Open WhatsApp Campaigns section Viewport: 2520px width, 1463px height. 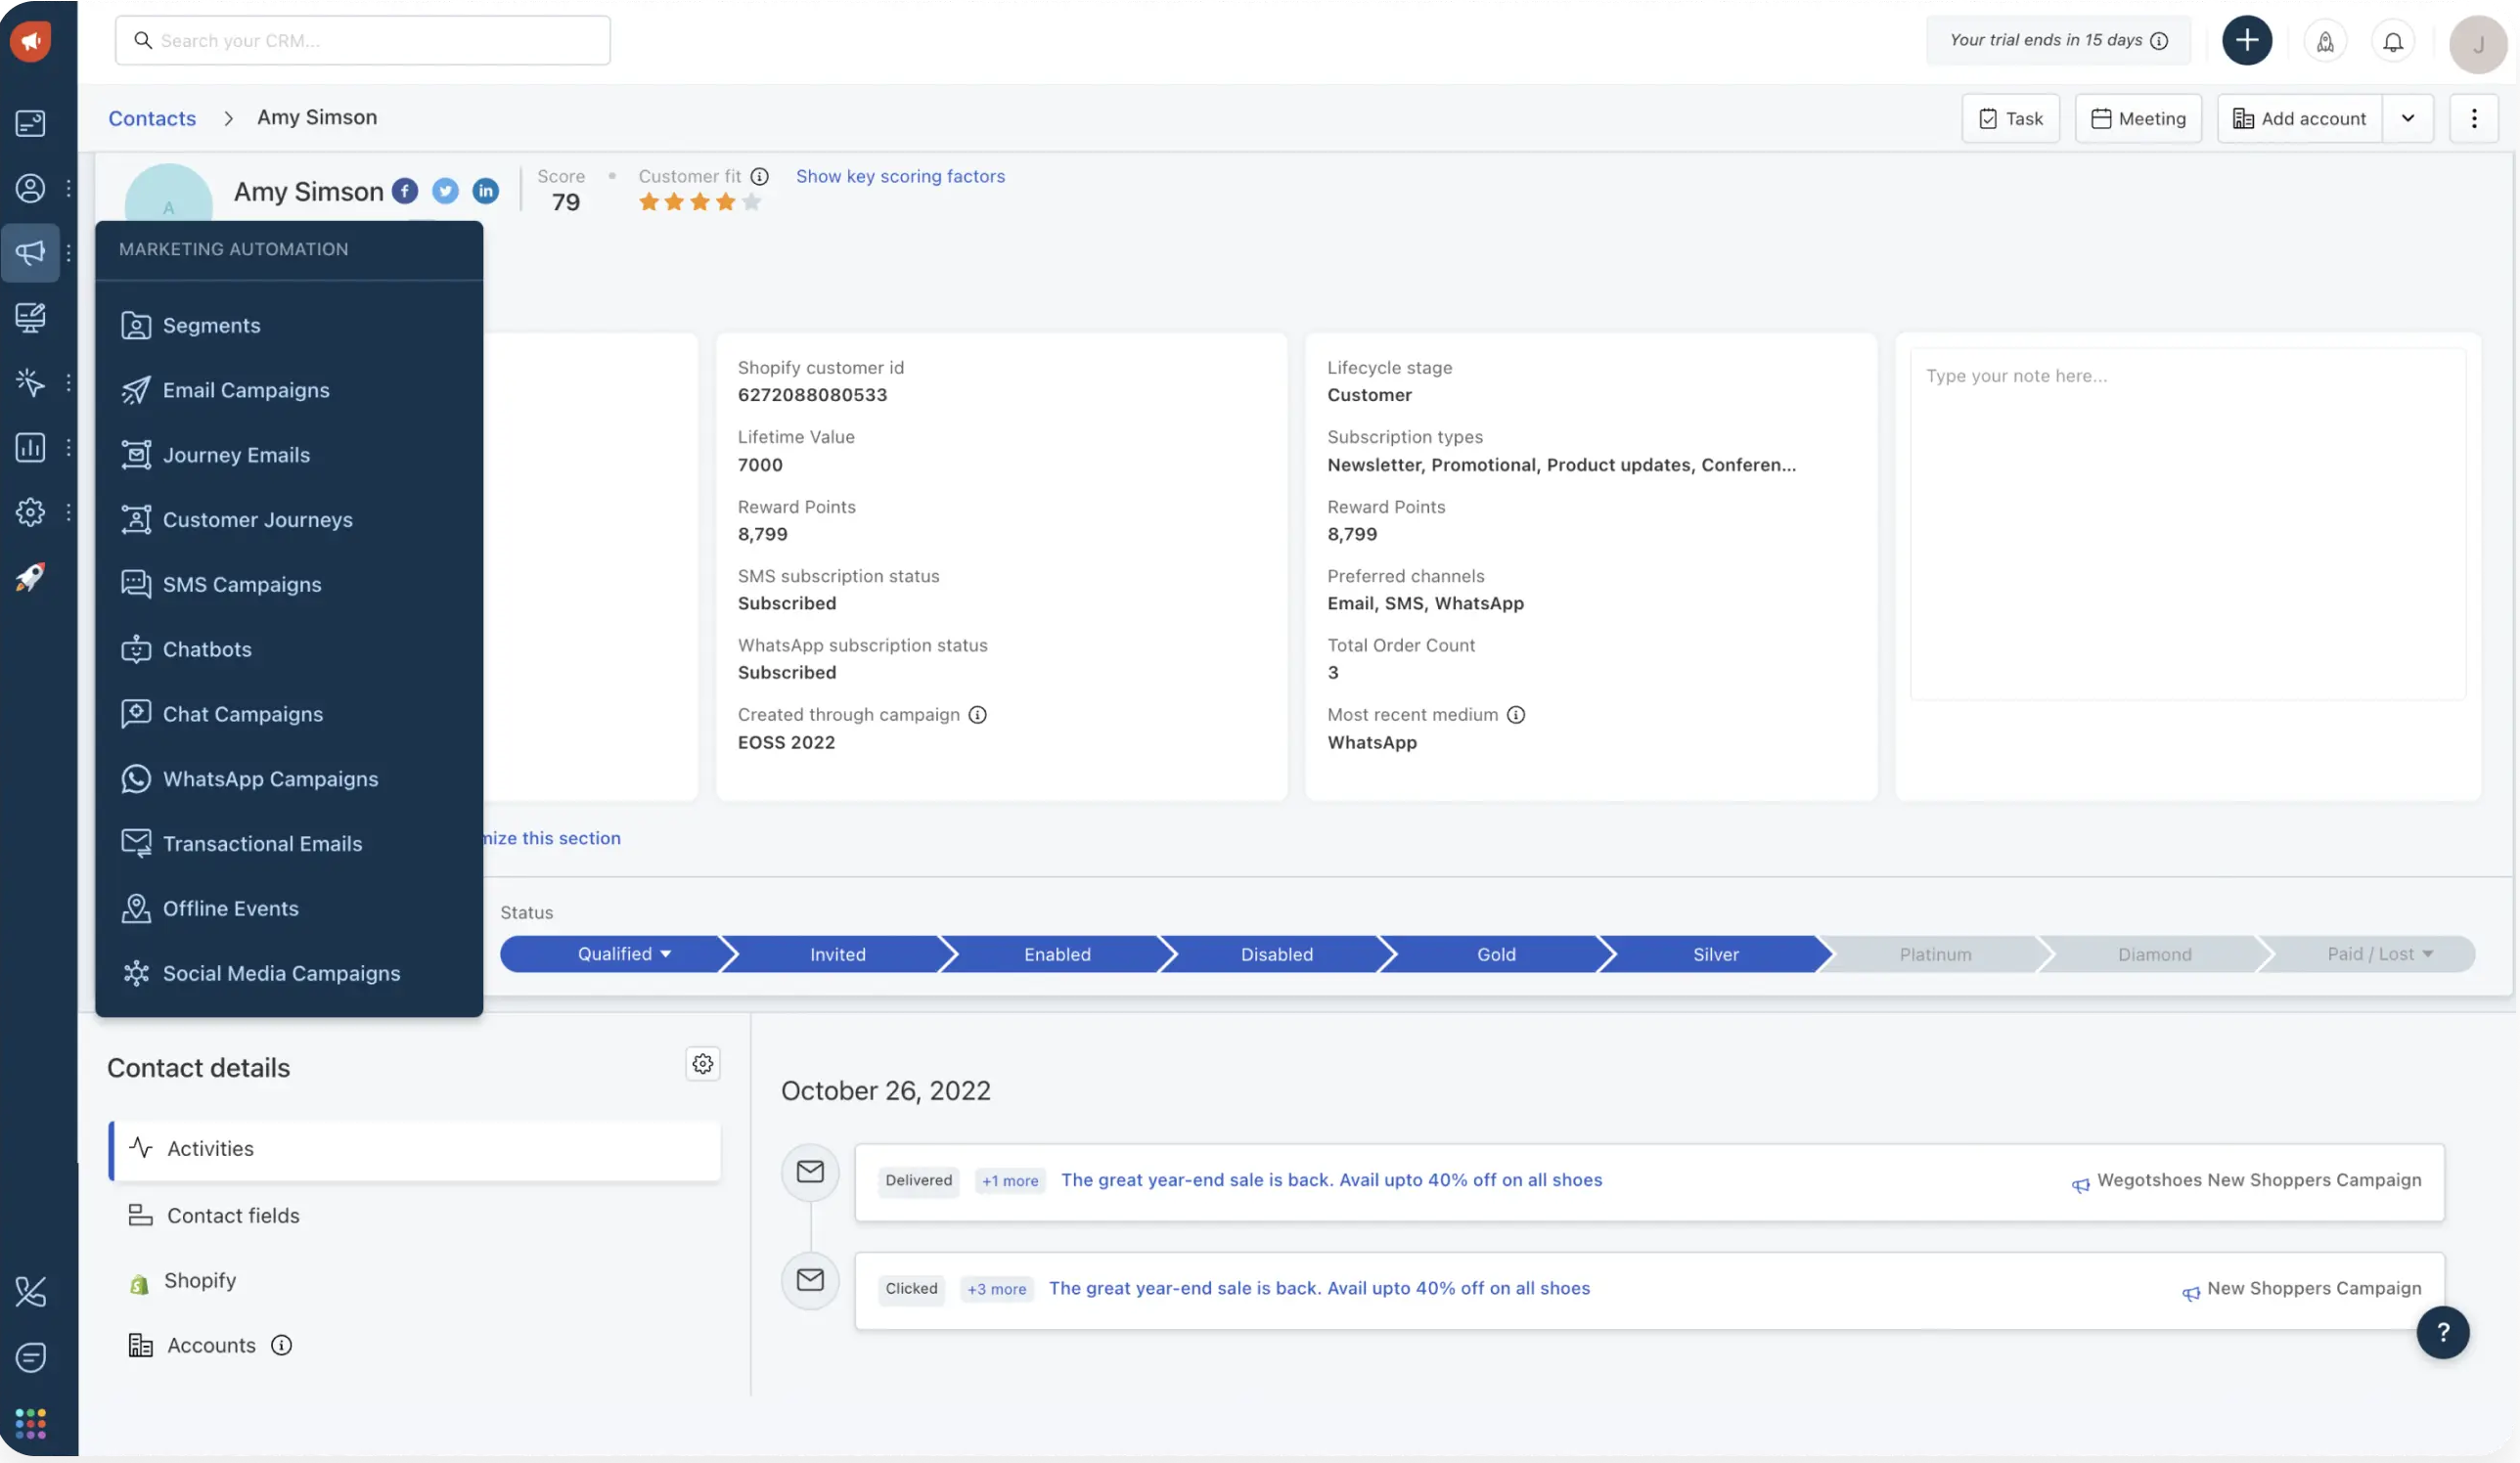(270, 780)
